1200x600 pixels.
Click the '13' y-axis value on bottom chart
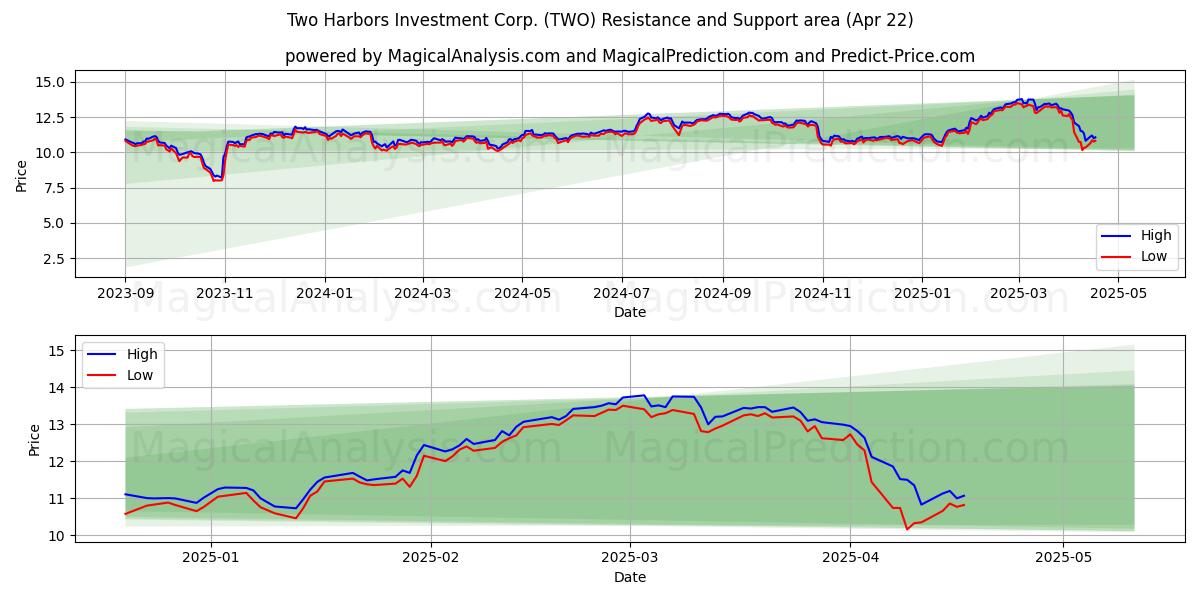coord(56,425)
